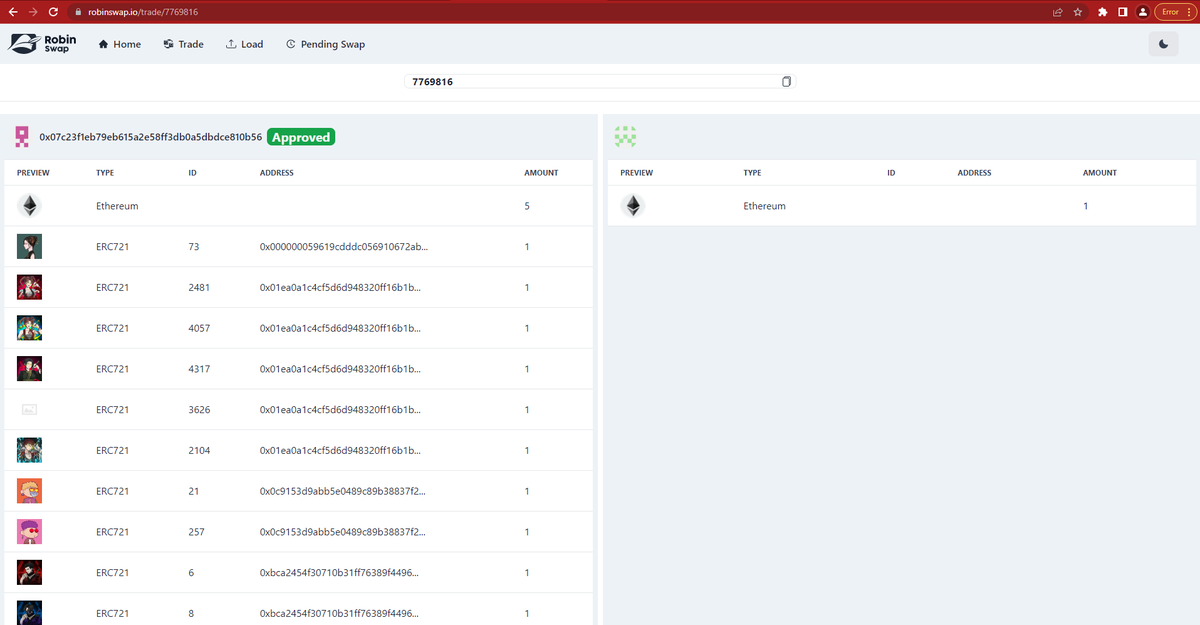Image resolution: width=1200 pixels, height=625 pixels.
Task: Bookmark this page with star icon
Action: pyautogui.click(x=1077, y=12)
